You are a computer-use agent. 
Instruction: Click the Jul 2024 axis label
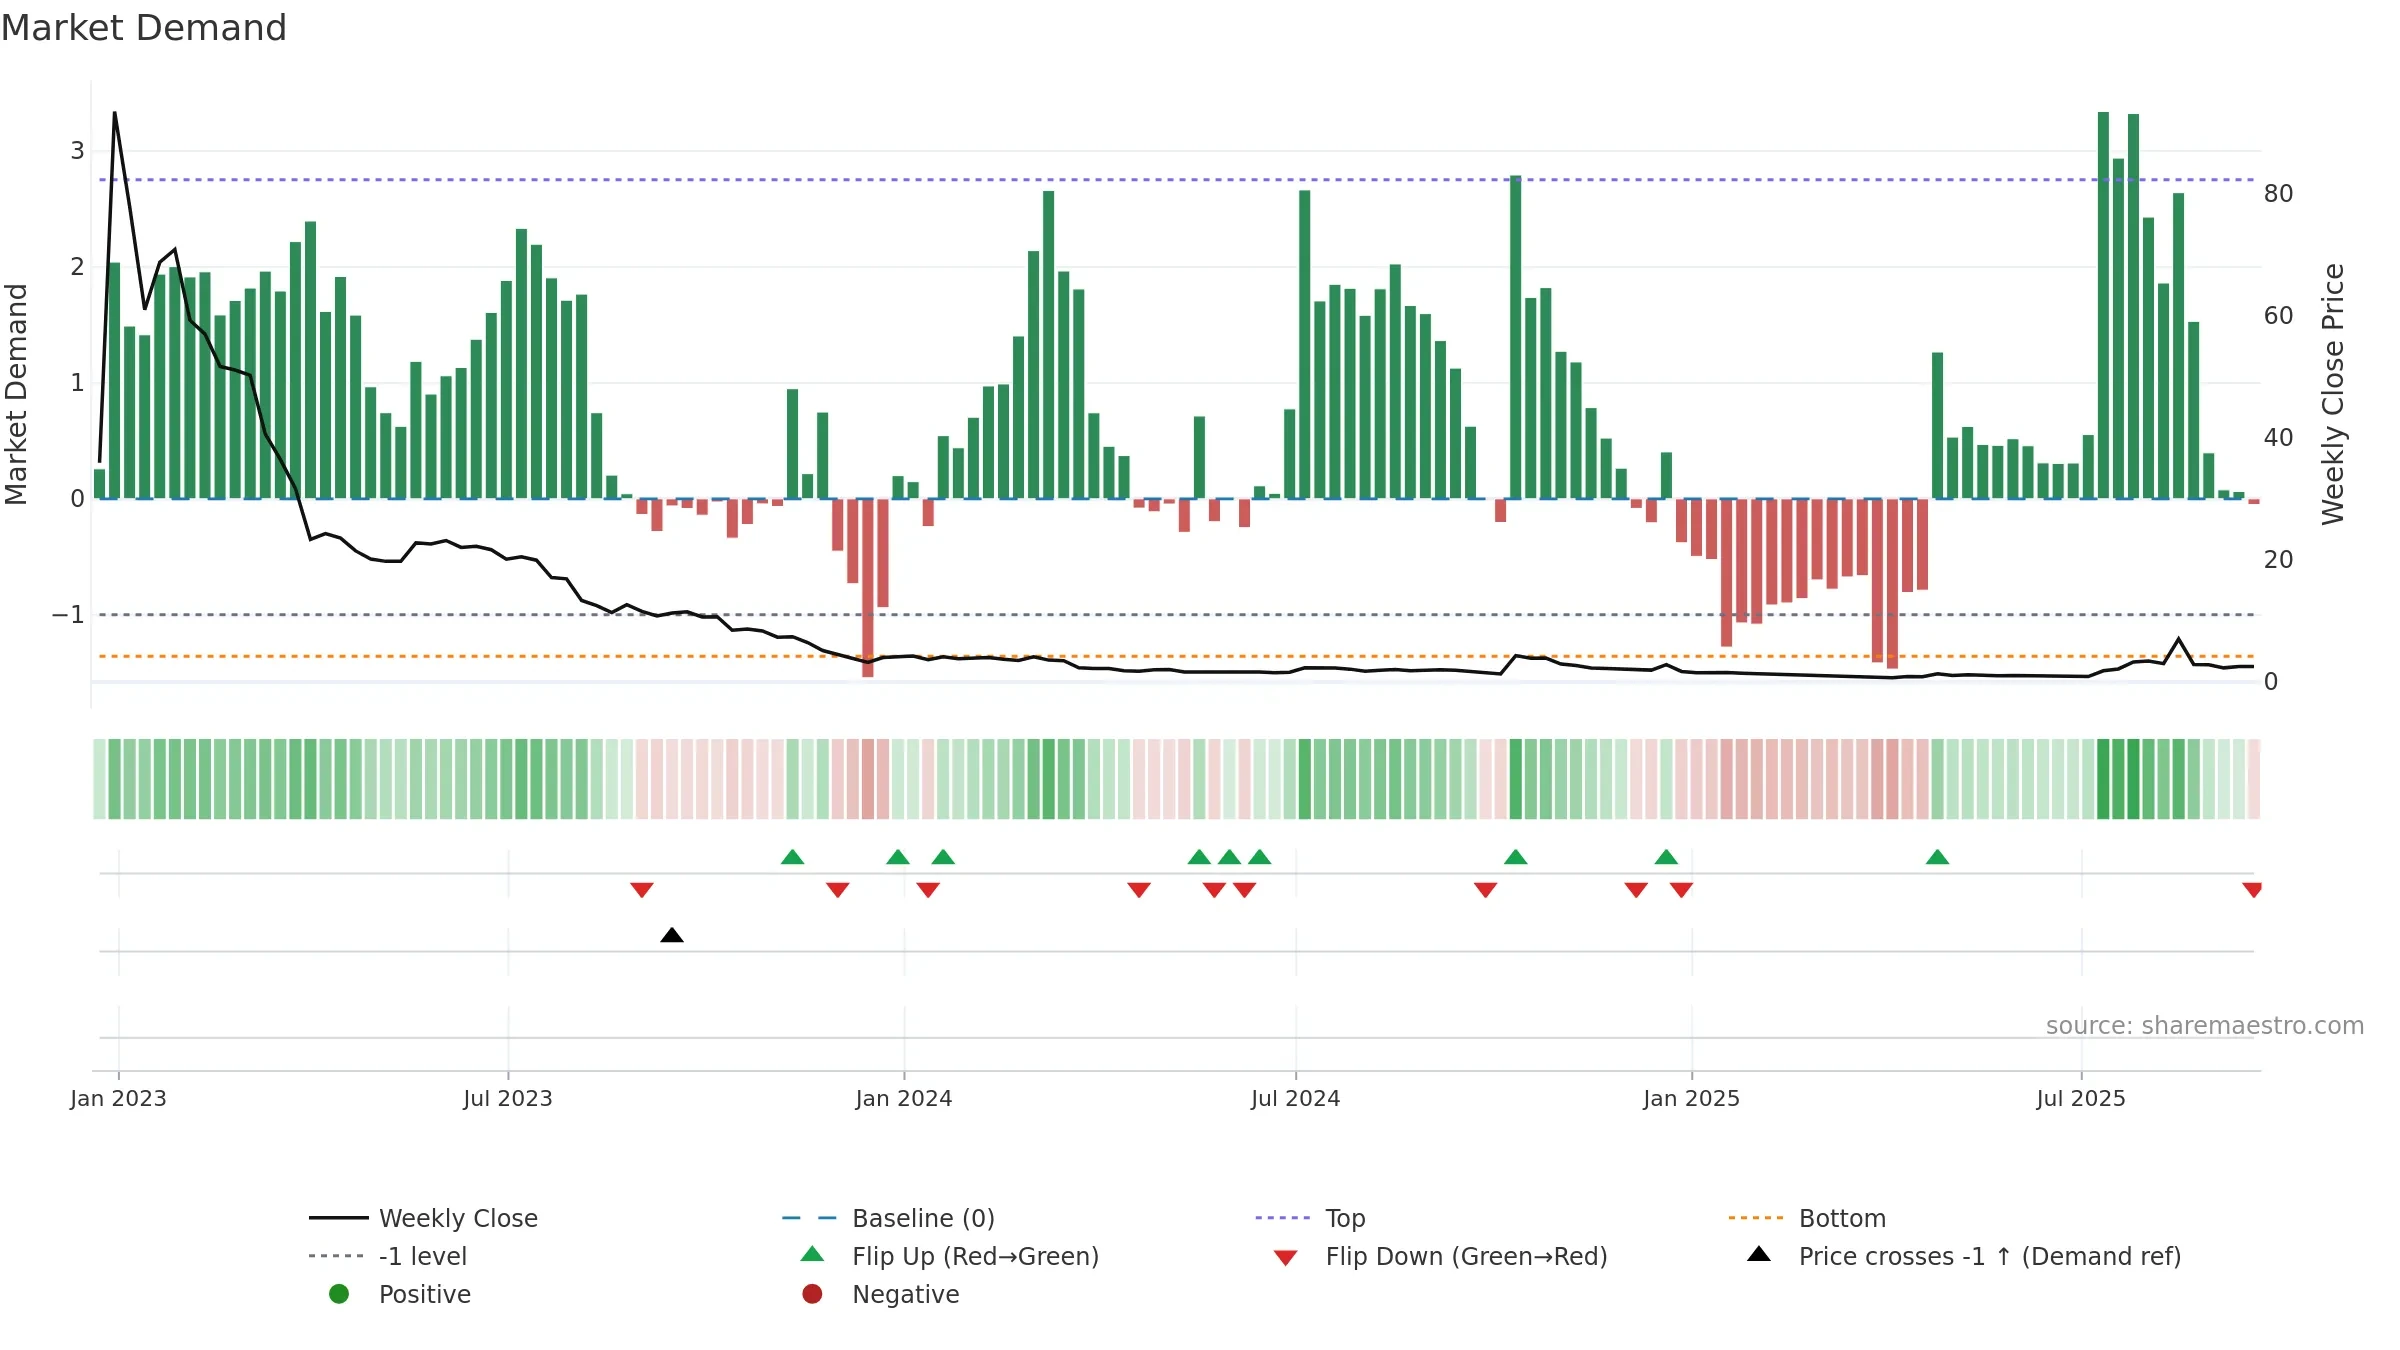[x=1296, y=1099]
